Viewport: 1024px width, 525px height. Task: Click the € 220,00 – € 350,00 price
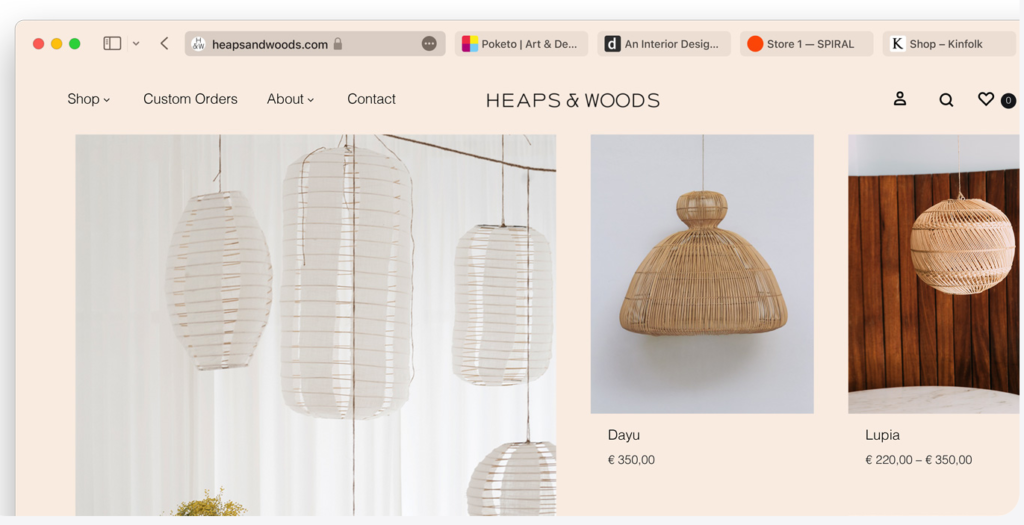pos(918,460)
